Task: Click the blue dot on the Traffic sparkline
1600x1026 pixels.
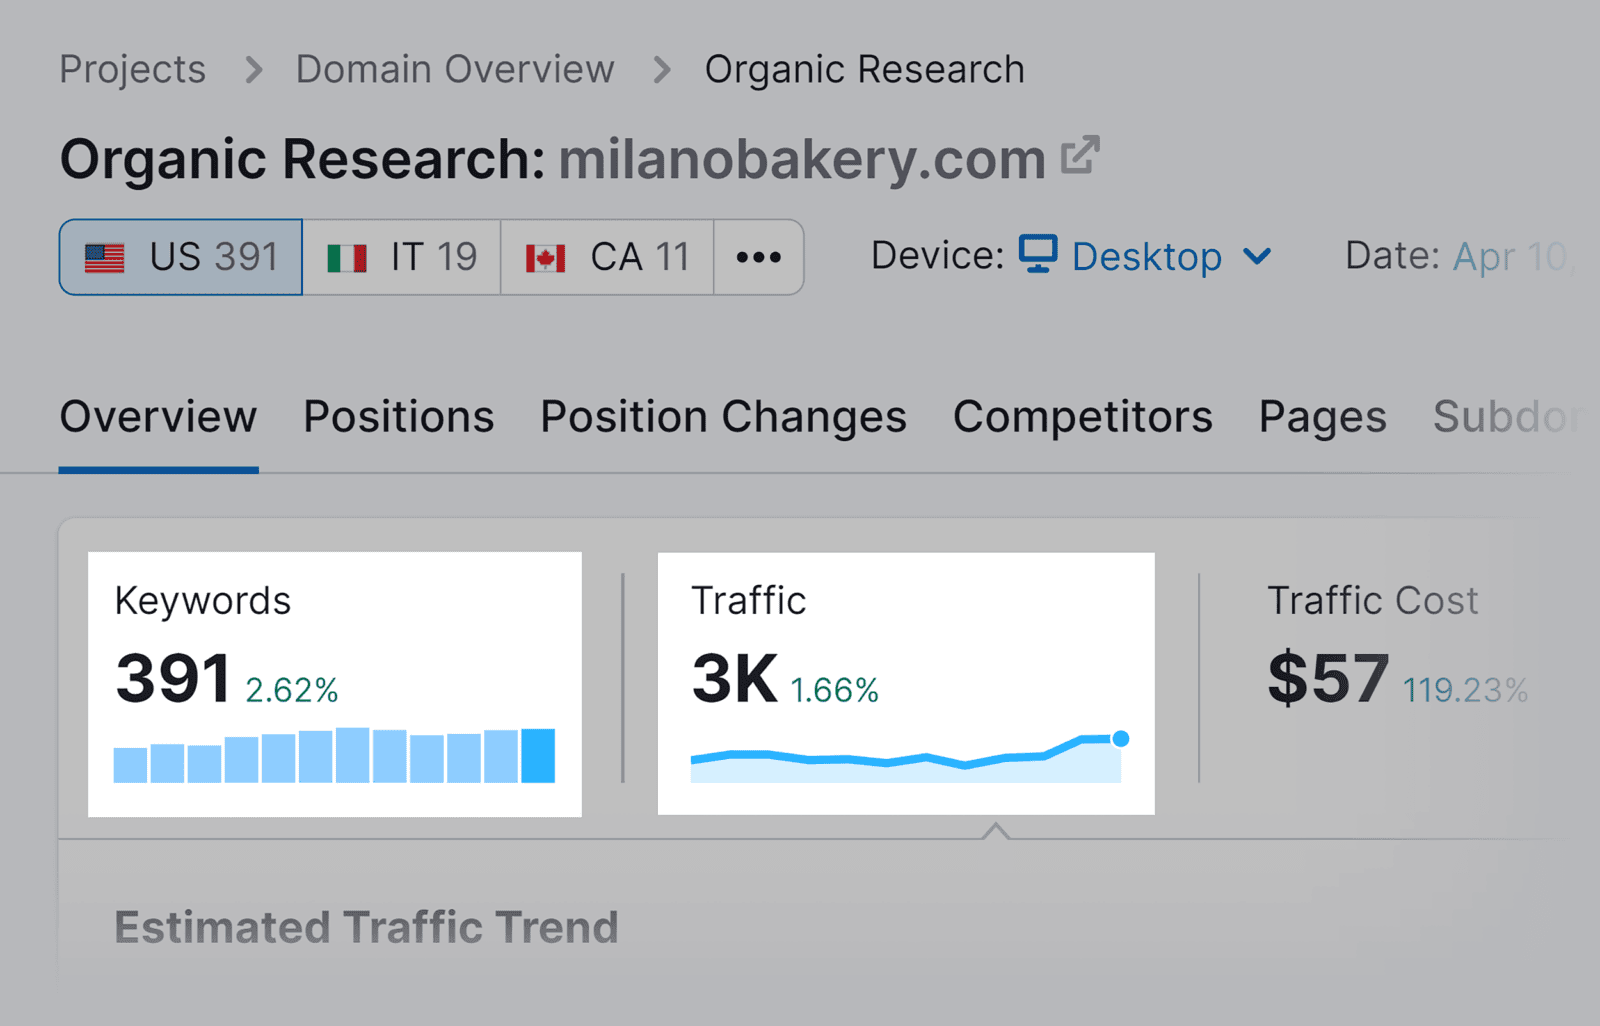Action: 1120,740
